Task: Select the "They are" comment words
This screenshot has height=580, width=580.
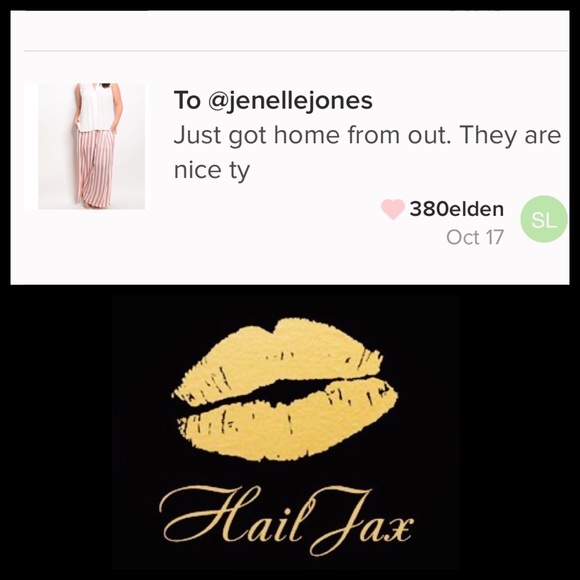Action: tap(511, 135)
